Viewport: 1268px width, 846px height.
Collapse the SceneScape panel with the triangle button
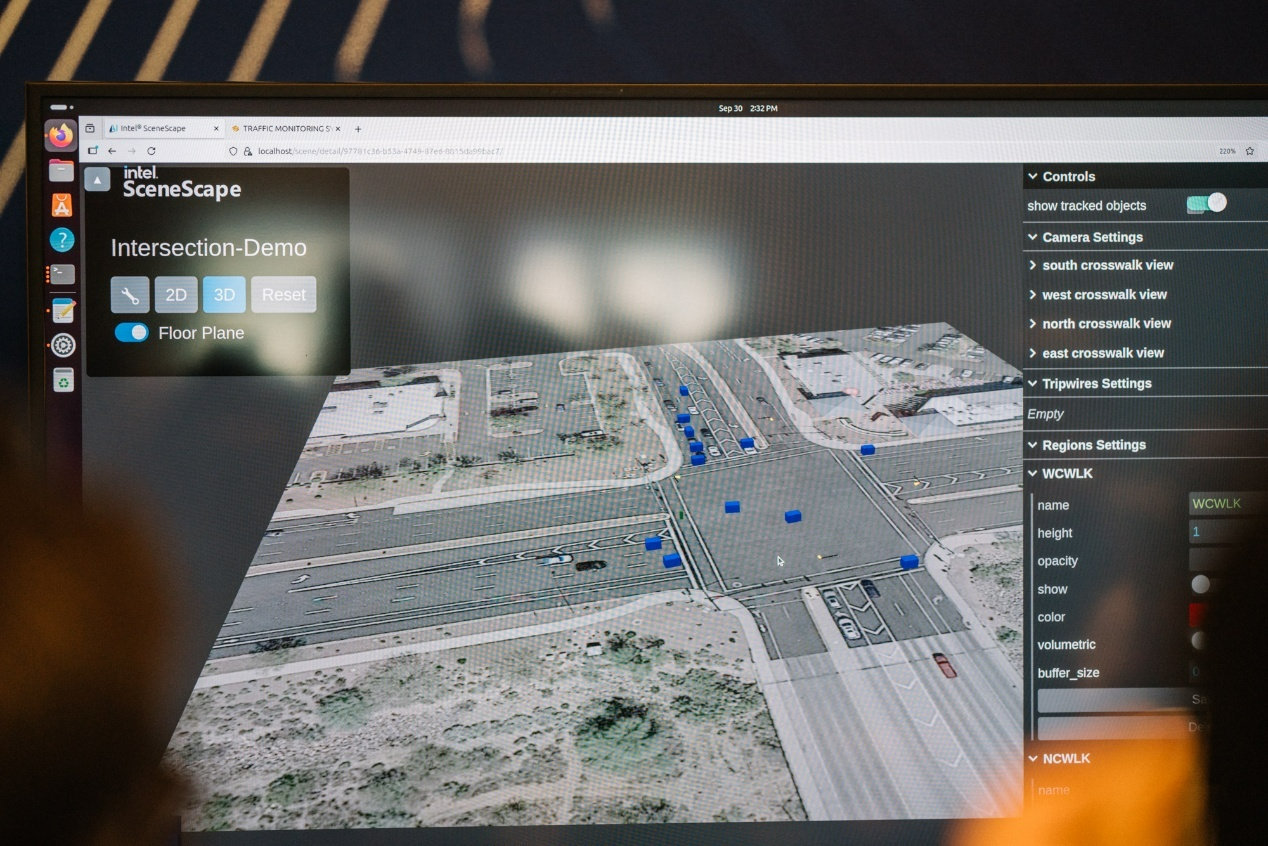click(97, 179)
